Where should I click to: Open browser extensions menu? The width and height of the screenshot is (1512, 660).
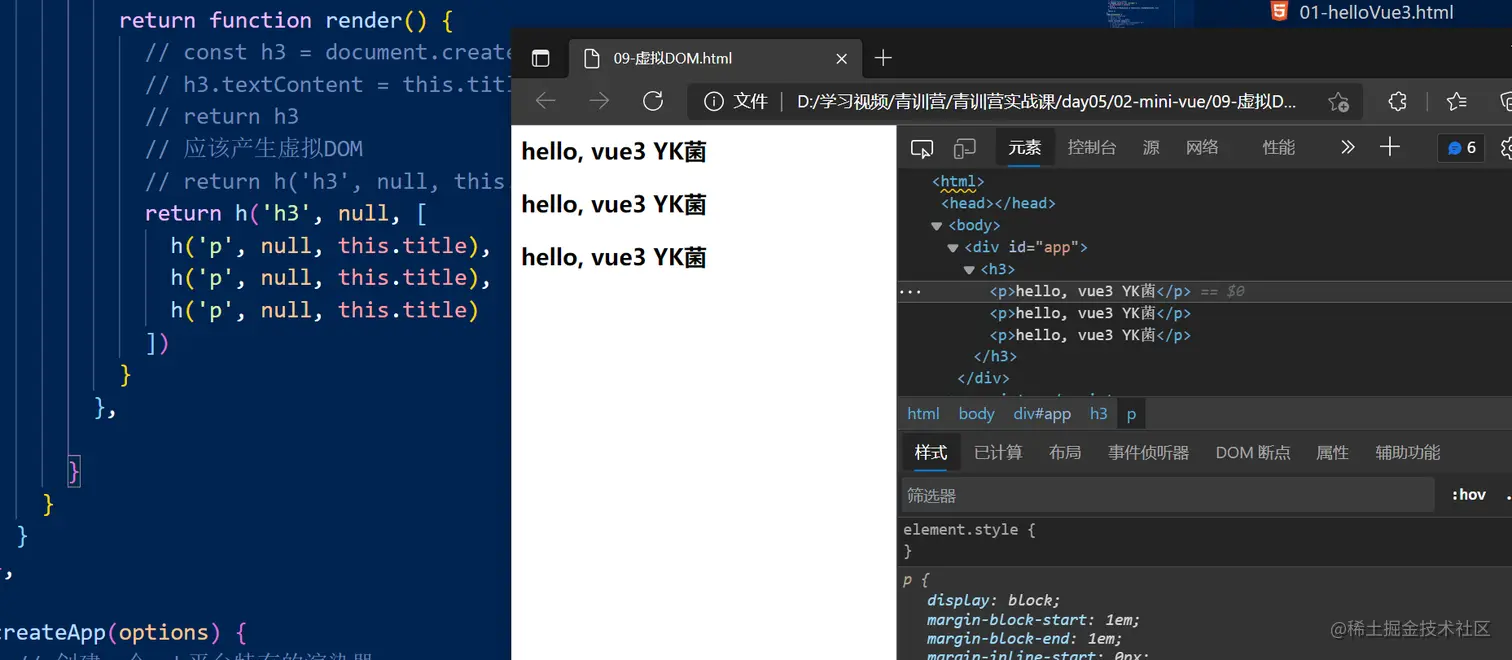pyautogui.click(x=1398, y=101)
